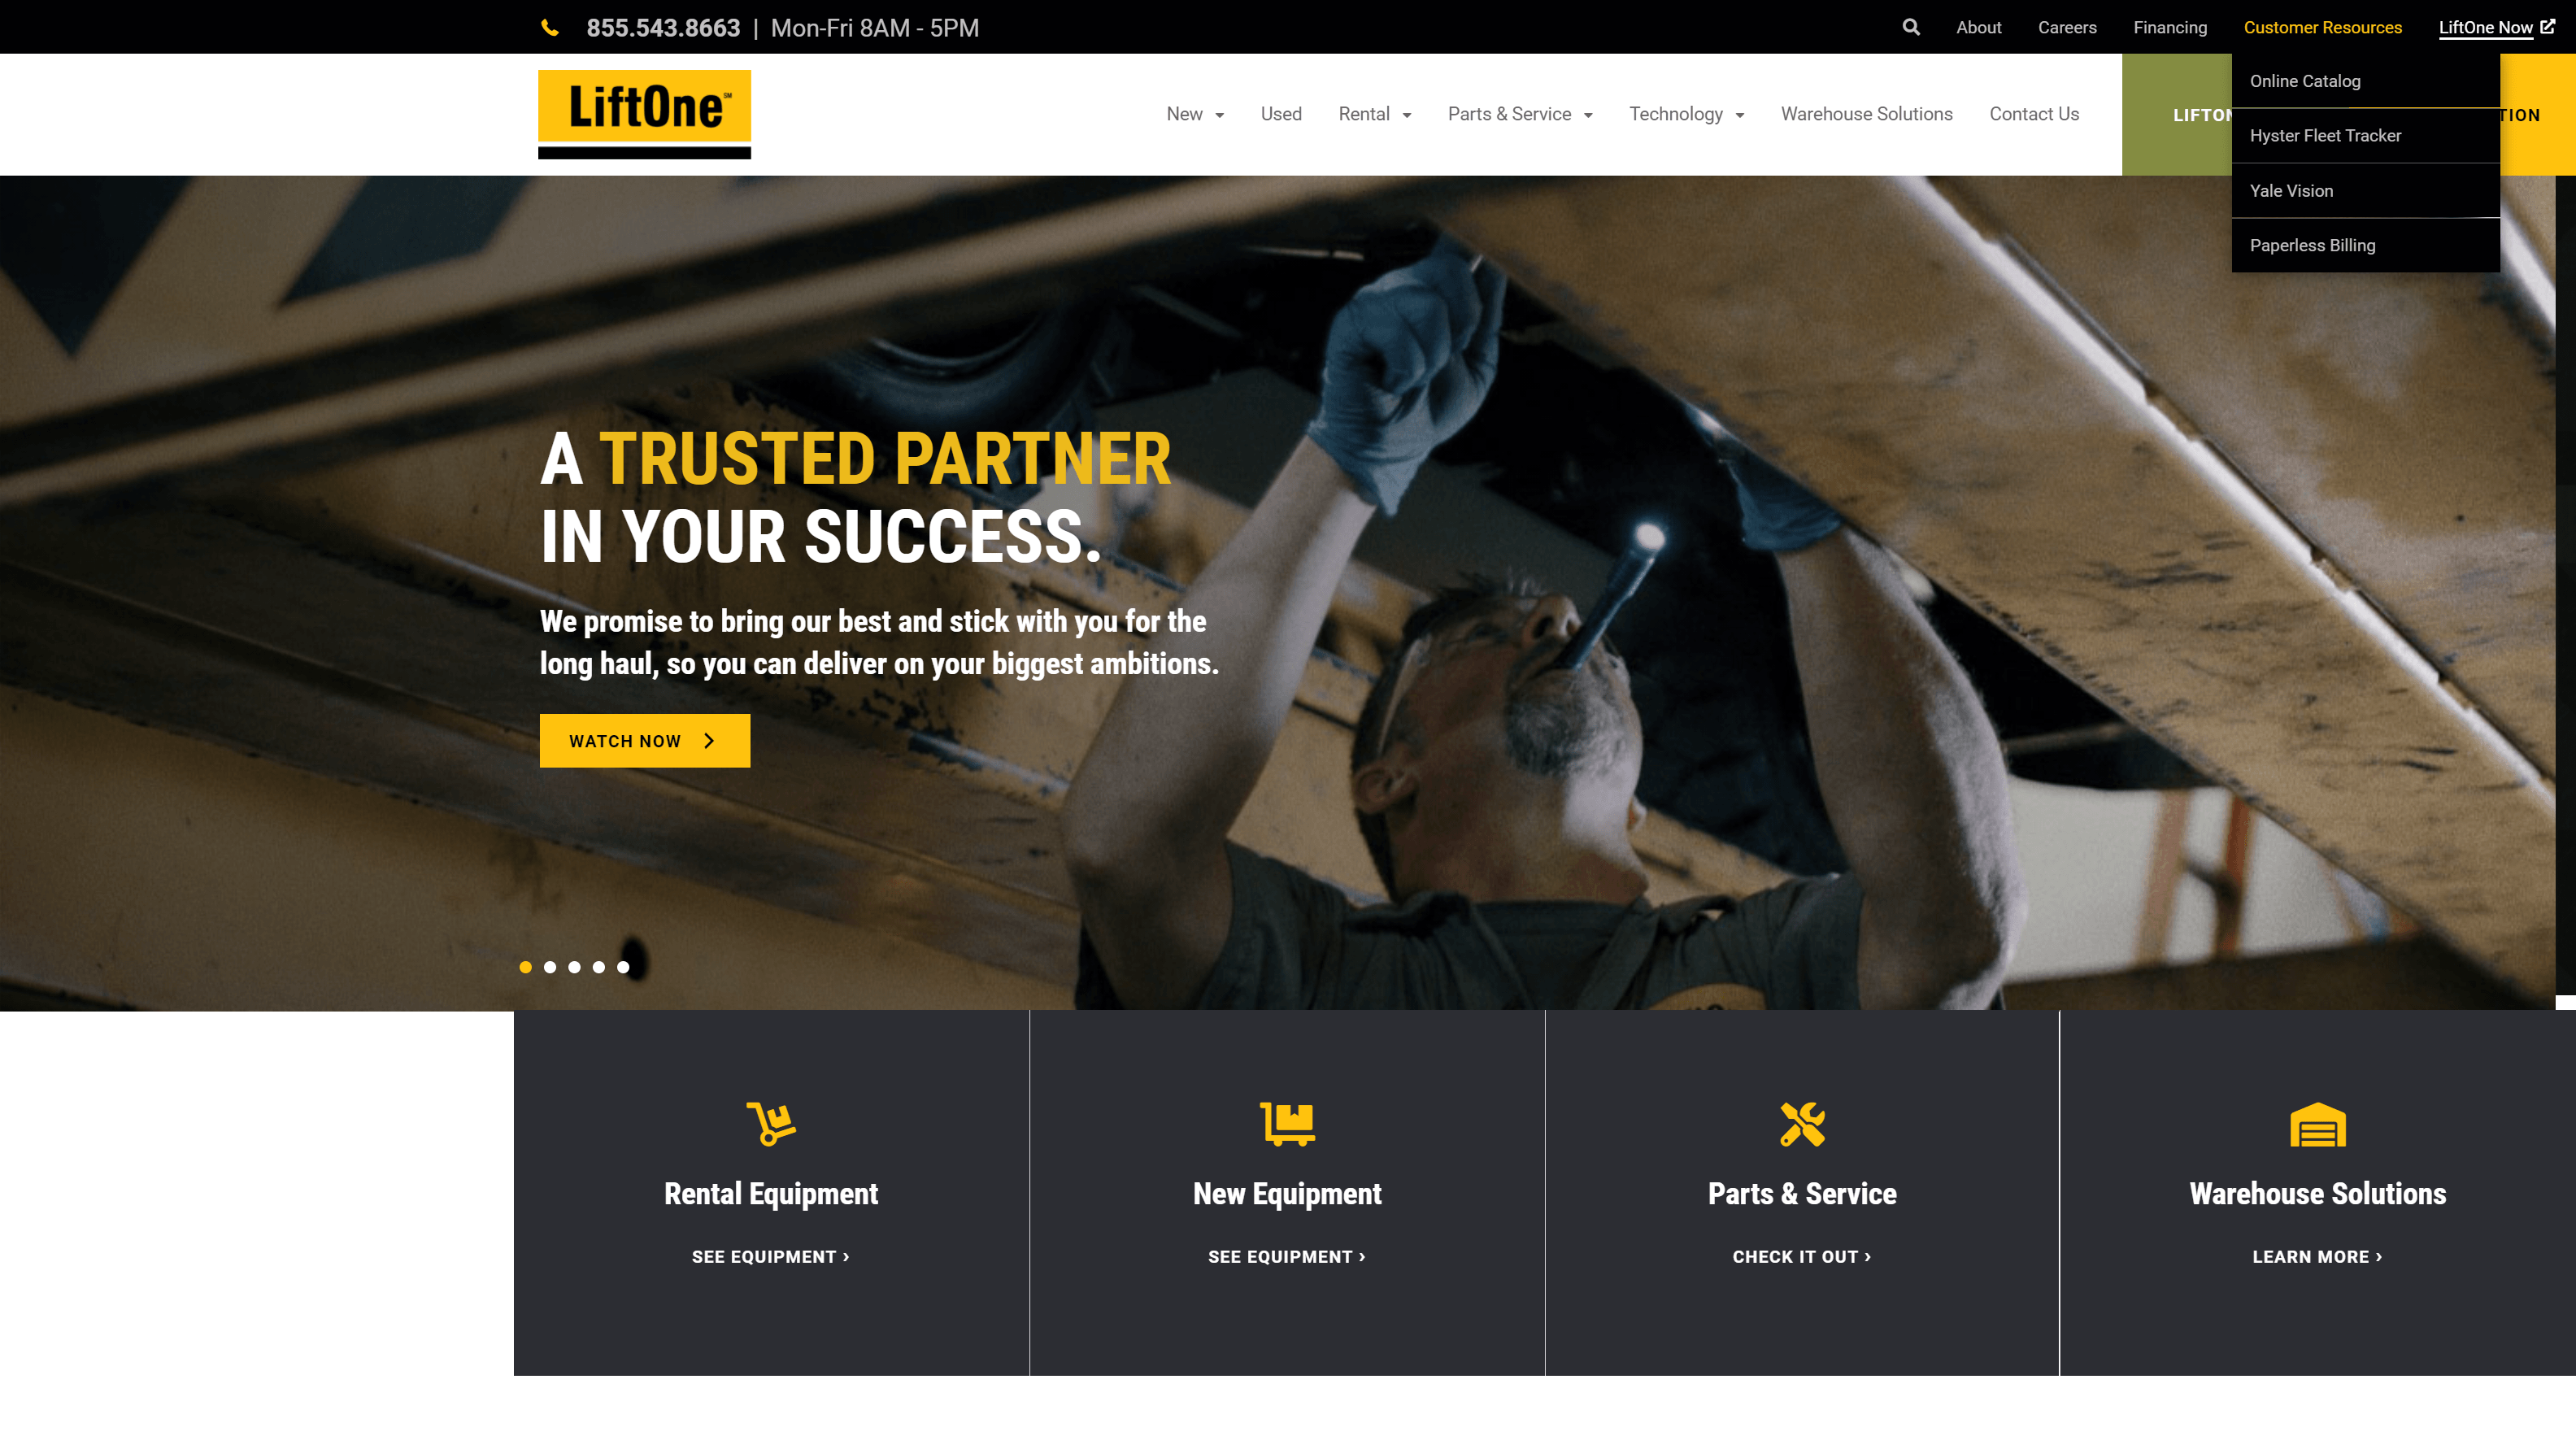The height and width of the screenshot is (1449, 2576).
Task: Select the fifth carousel slide dot
Action: [623, 967]
